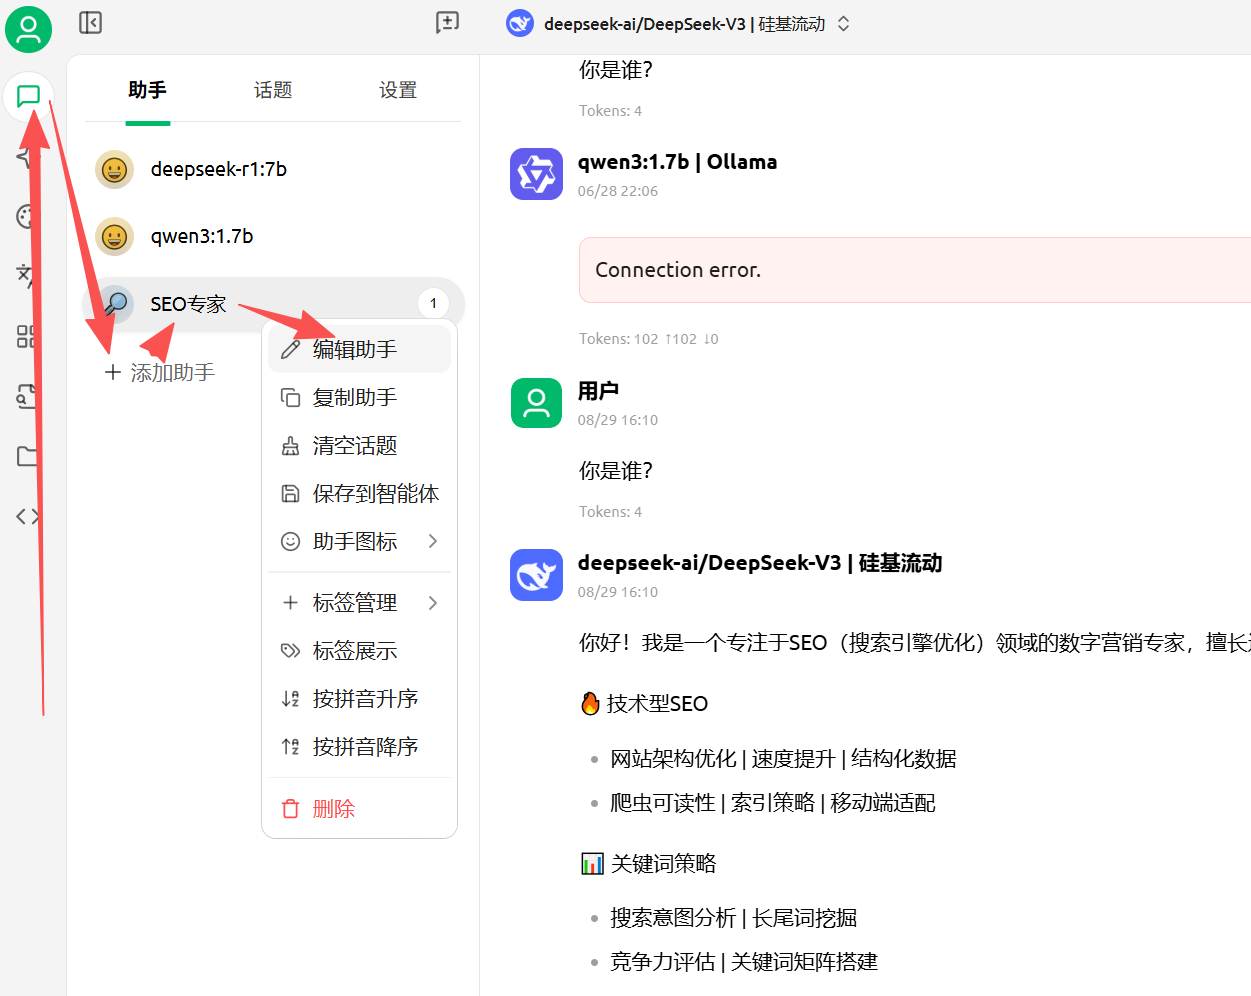
Task: Collapse the assistants side panel
Action: [x=91, y=22]
